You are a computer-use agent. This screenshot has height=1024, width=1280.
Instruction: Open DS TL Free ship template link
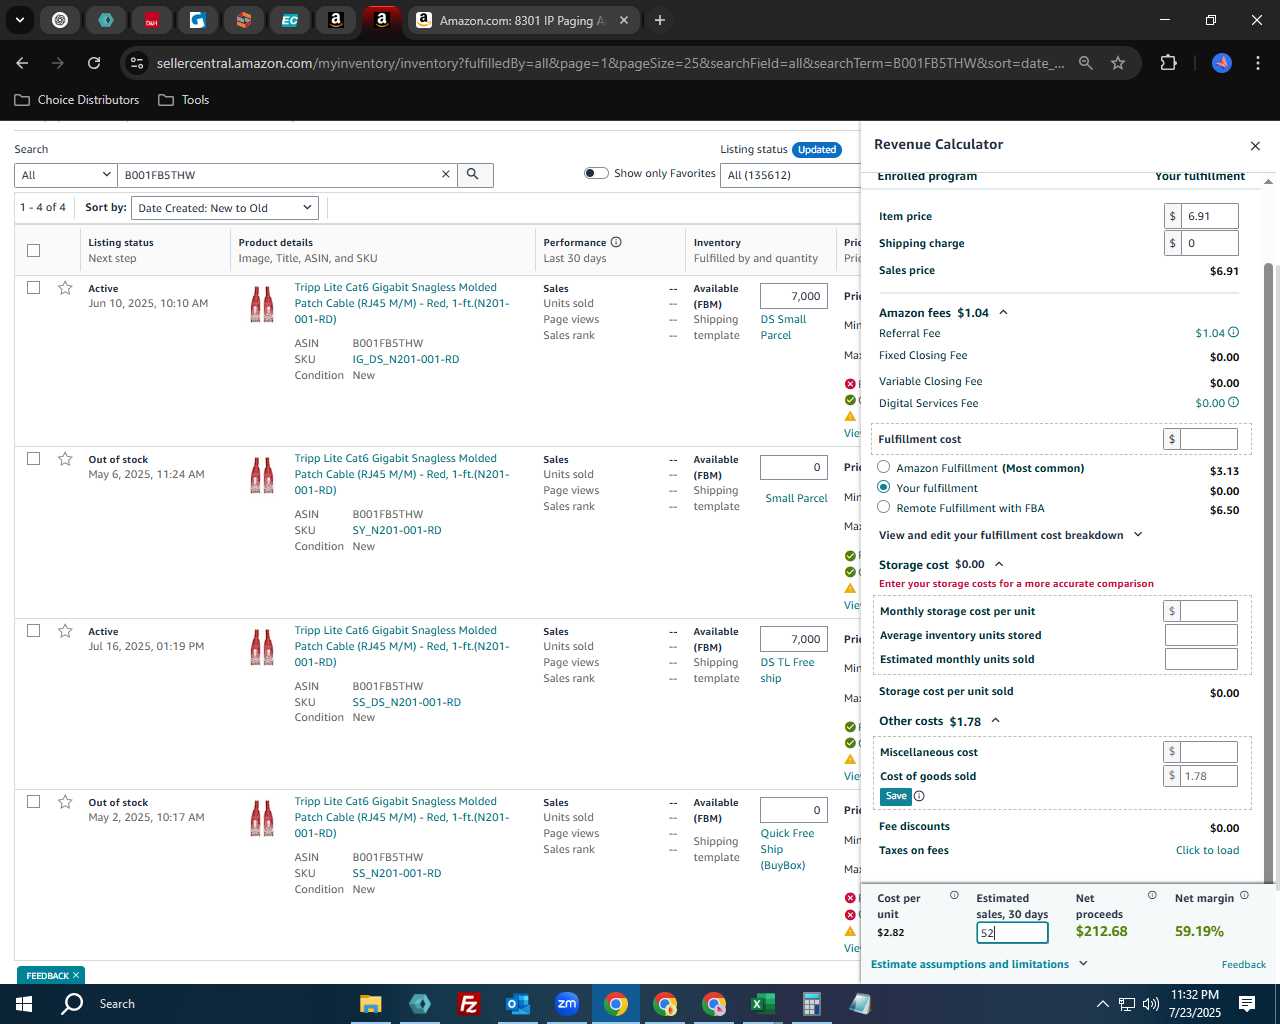787,670
